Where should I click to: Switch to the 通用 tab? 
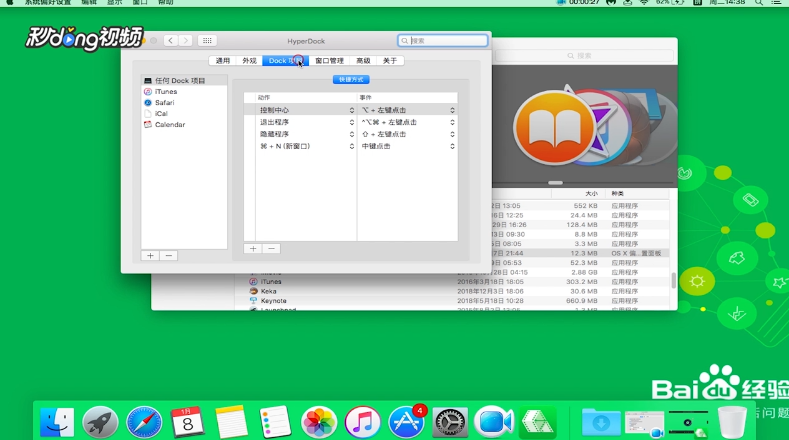coord(222,60)
